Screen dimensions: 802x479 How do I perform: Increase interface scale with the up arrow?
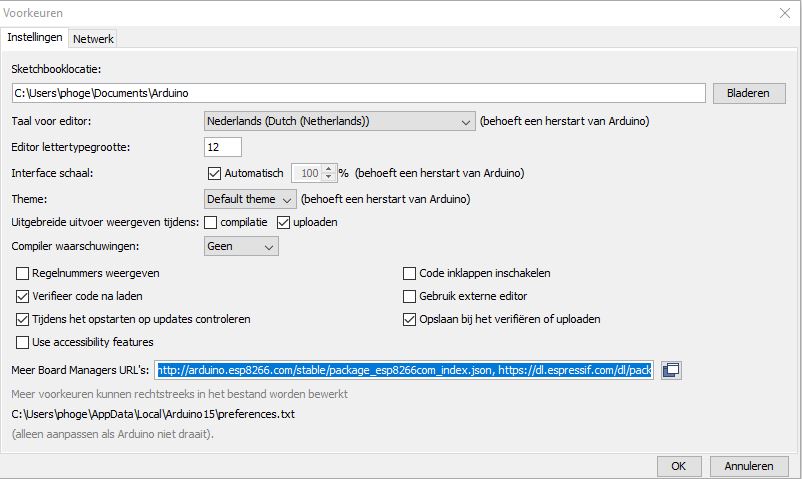328,168
